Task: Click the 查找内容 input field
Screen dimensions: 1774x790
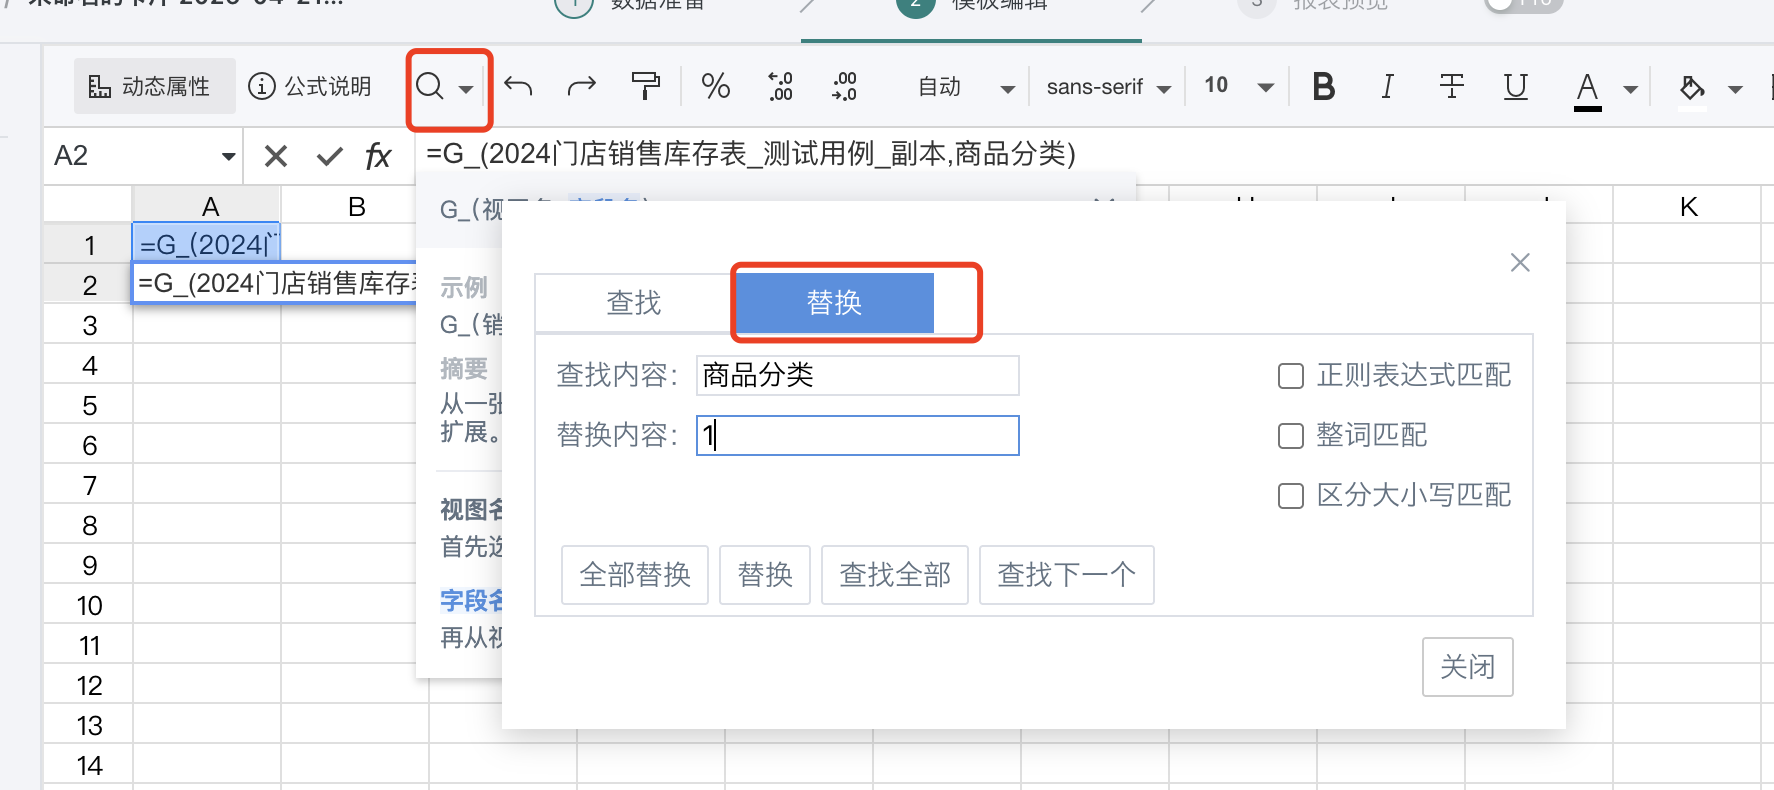Action: [x=857, y=375]
